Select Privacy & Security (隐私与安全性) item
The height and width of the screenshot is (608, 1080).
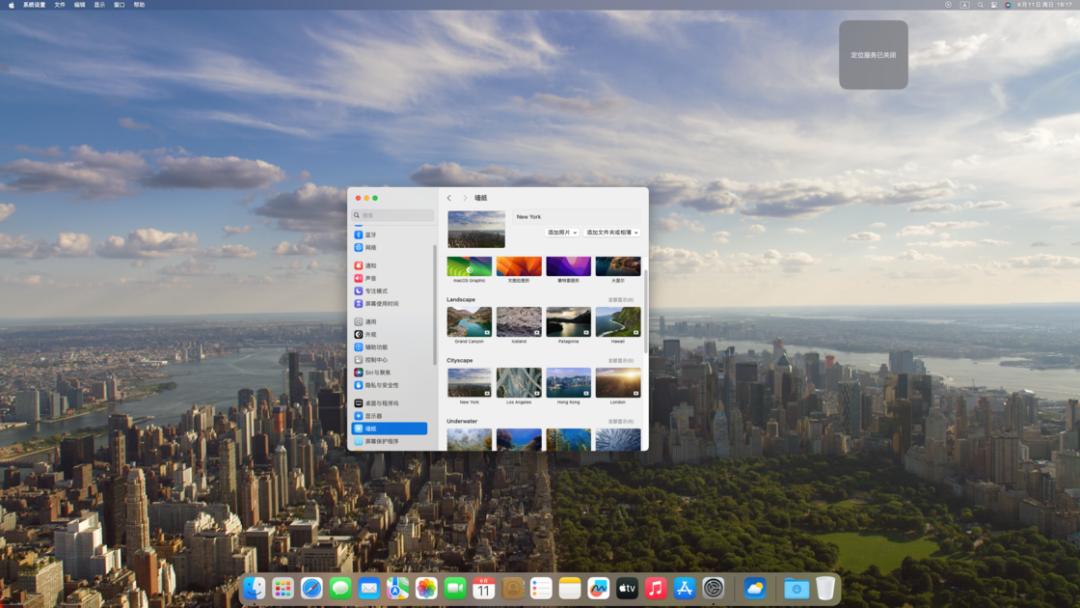[x=381, y=385]
